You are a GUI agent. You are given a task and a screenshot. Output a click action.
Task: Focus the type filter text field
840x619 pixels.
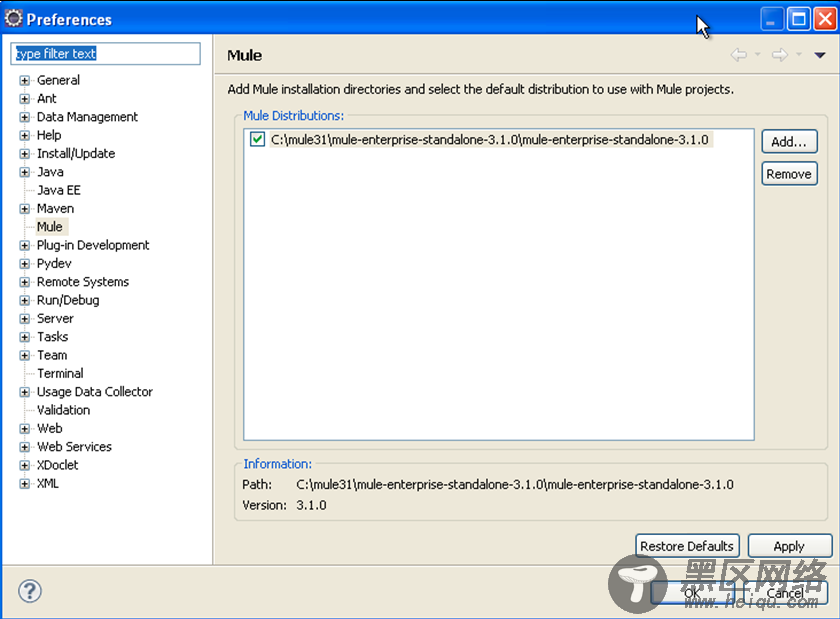106,54
